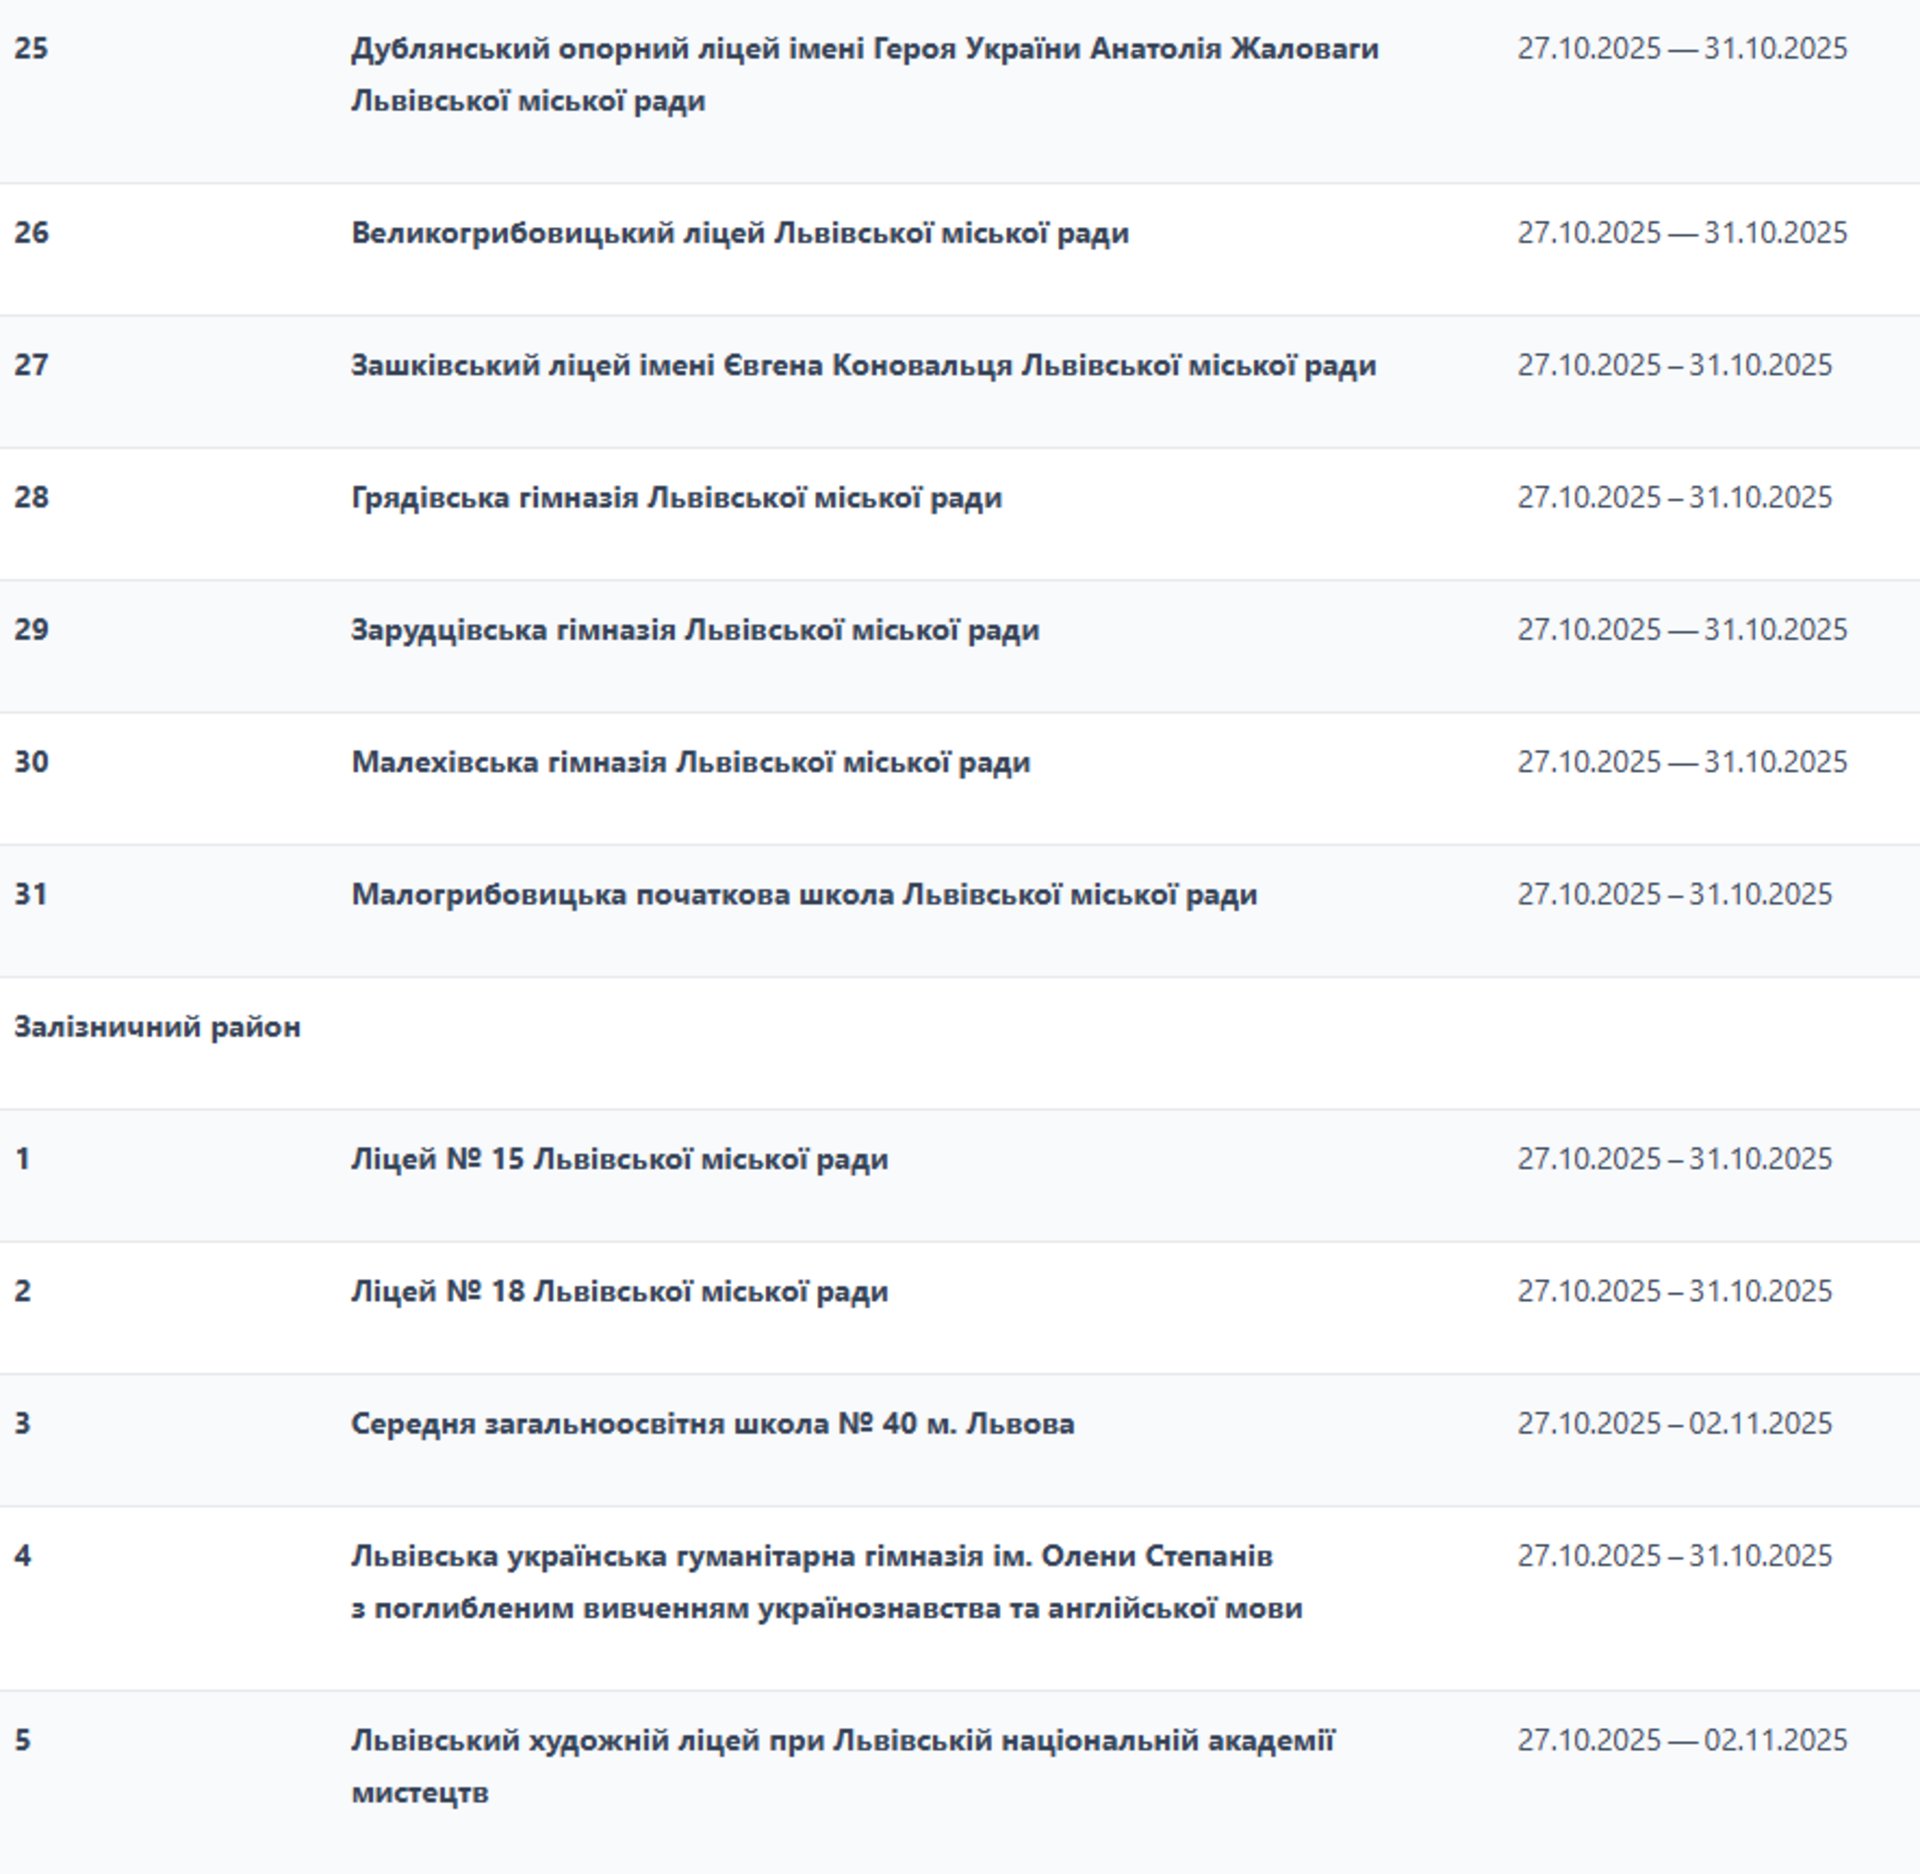
Task: Select the Великогрибовицький ліцей row text
Action: [x=740, y=233]
